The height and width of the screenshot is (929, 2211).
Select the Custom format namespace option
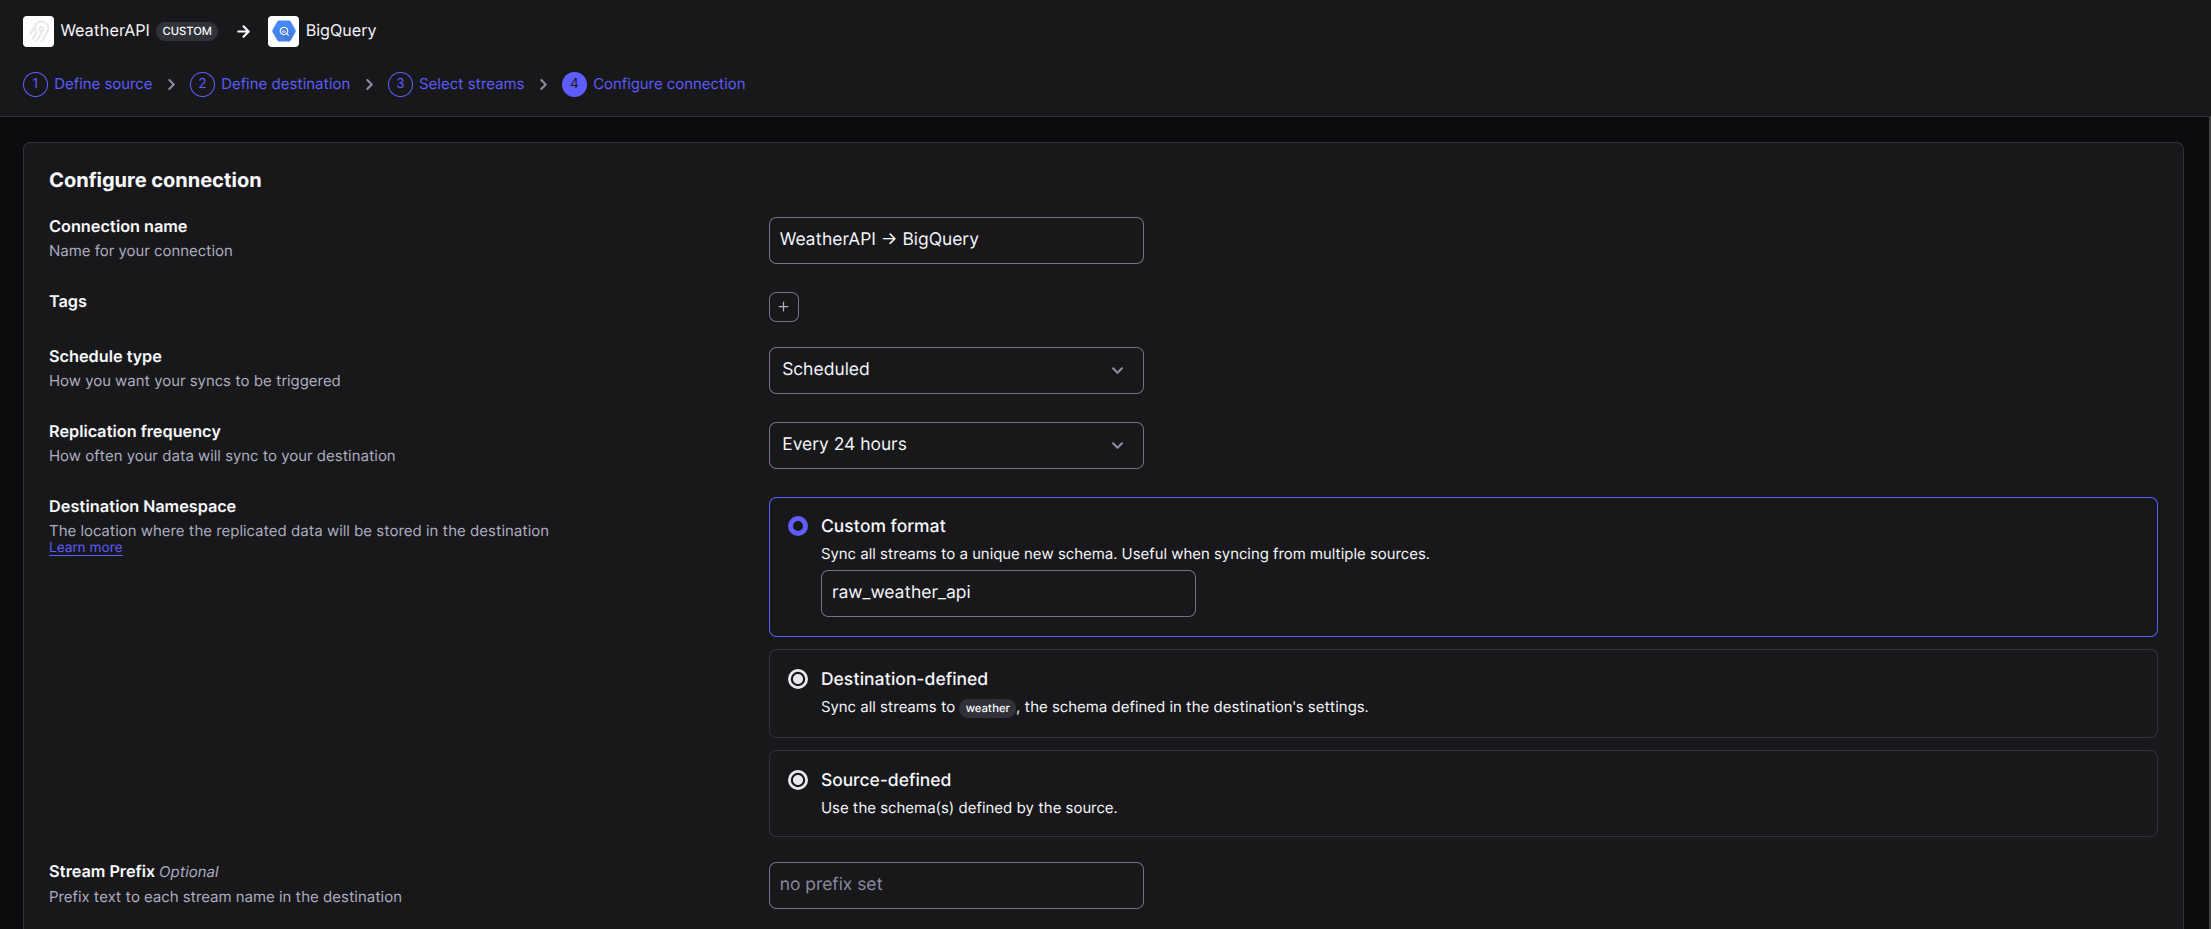click(x=798, y=526)
